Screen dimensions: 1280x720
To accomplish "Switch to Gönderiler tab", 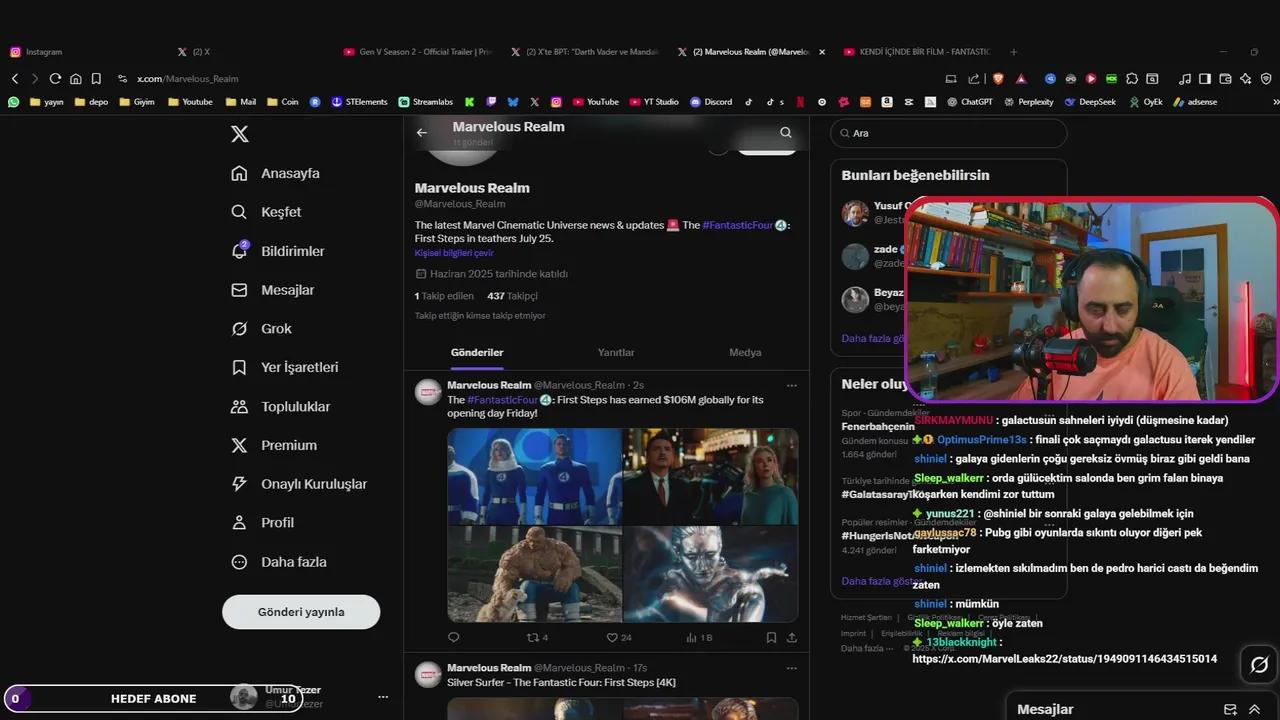I will pos(477,352).
